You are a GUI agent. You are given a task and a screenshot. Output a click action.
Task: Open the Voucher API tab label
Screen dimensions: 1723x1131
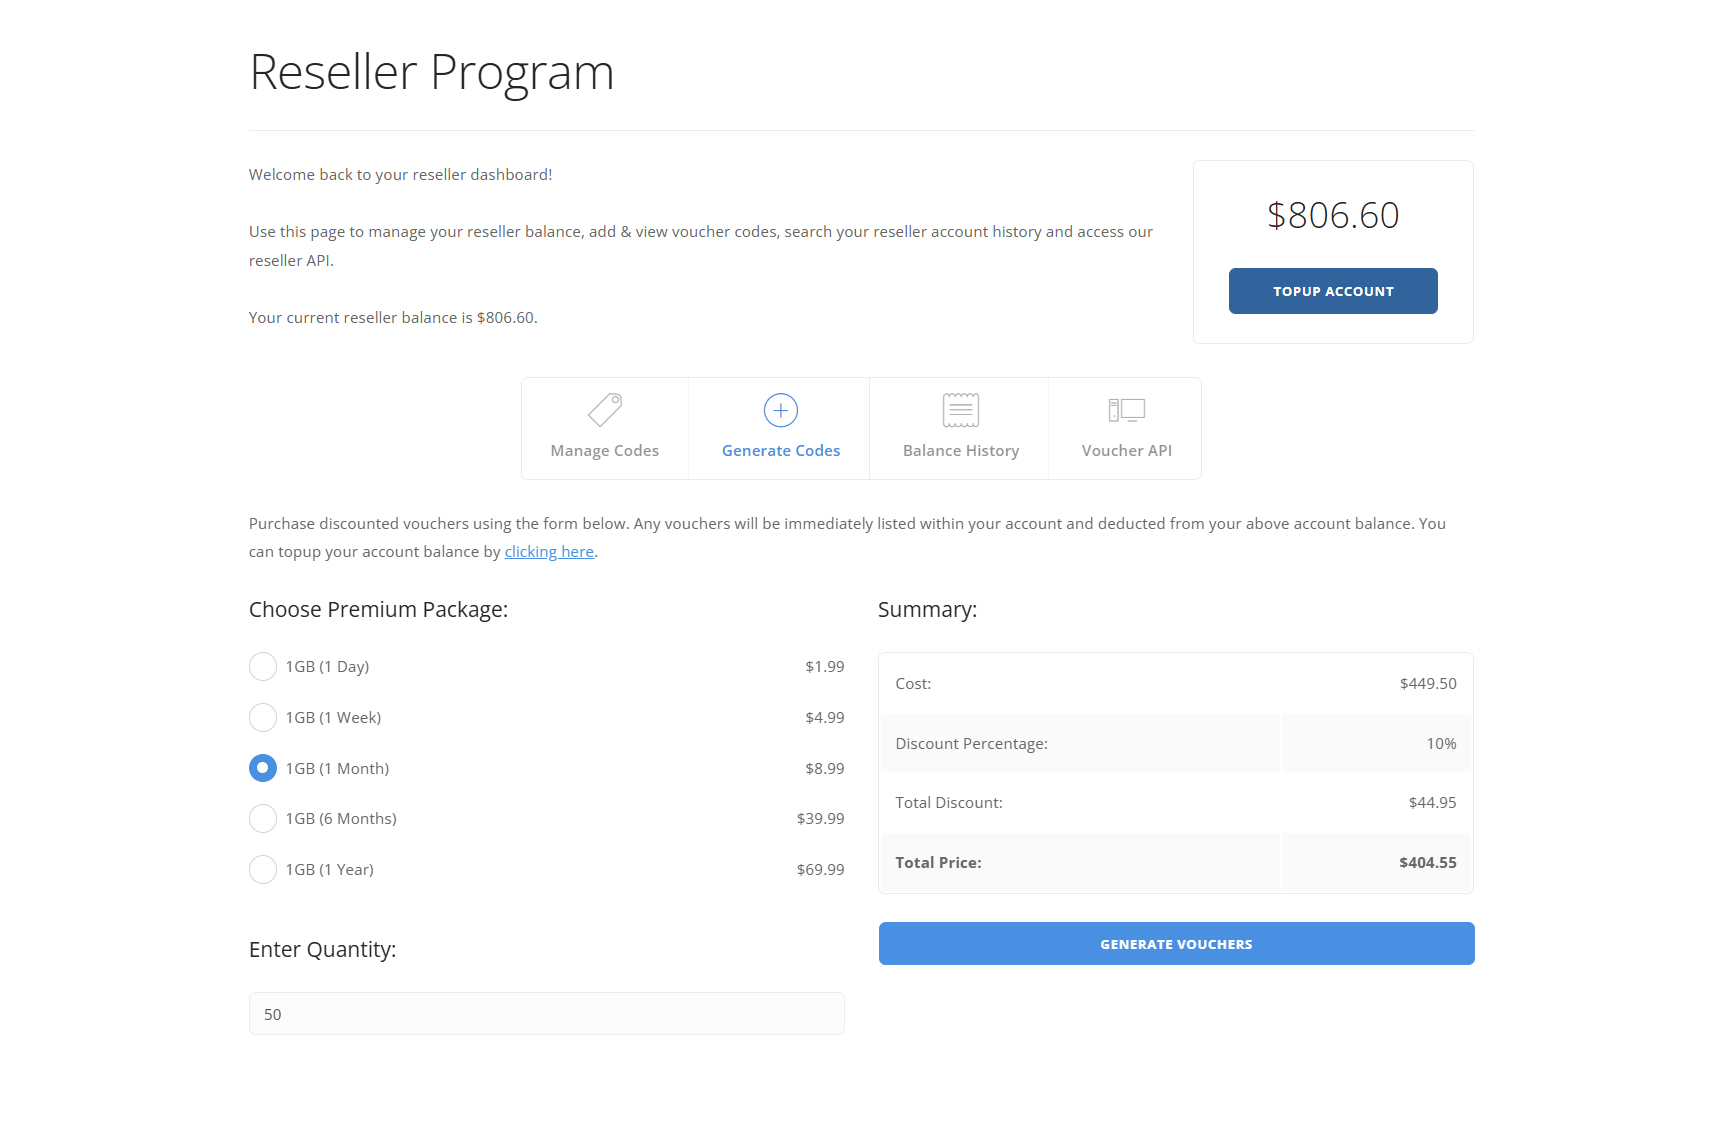point(1127,451)
